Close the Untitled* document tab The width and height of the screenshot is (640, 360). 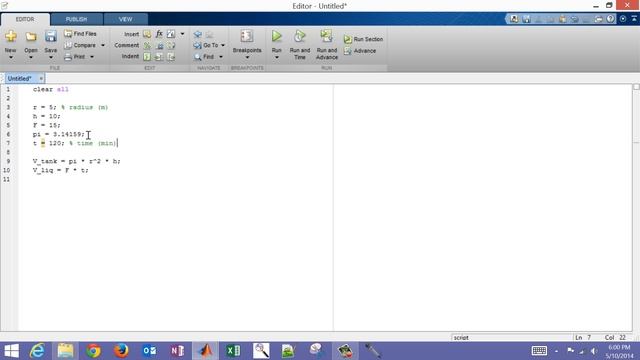(41, 78)
